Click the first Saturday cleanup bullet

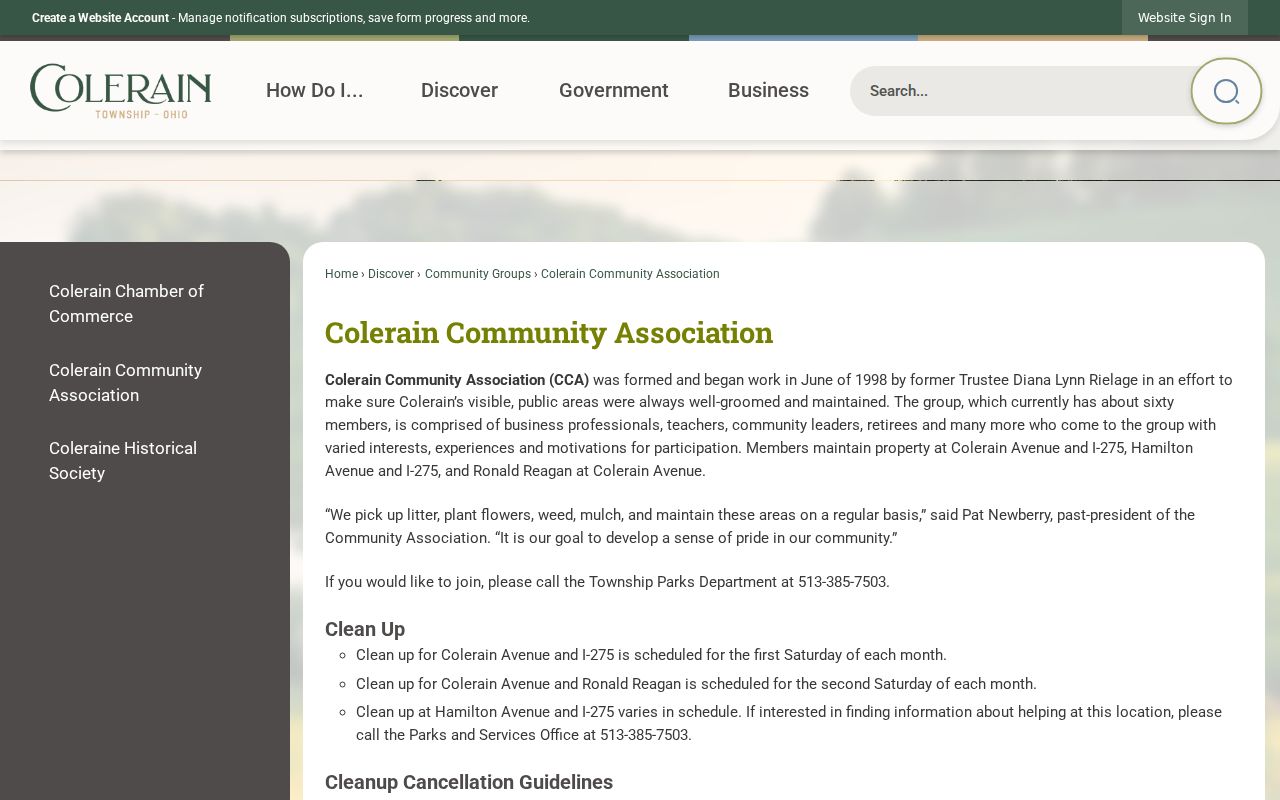(x=651, y=655)
